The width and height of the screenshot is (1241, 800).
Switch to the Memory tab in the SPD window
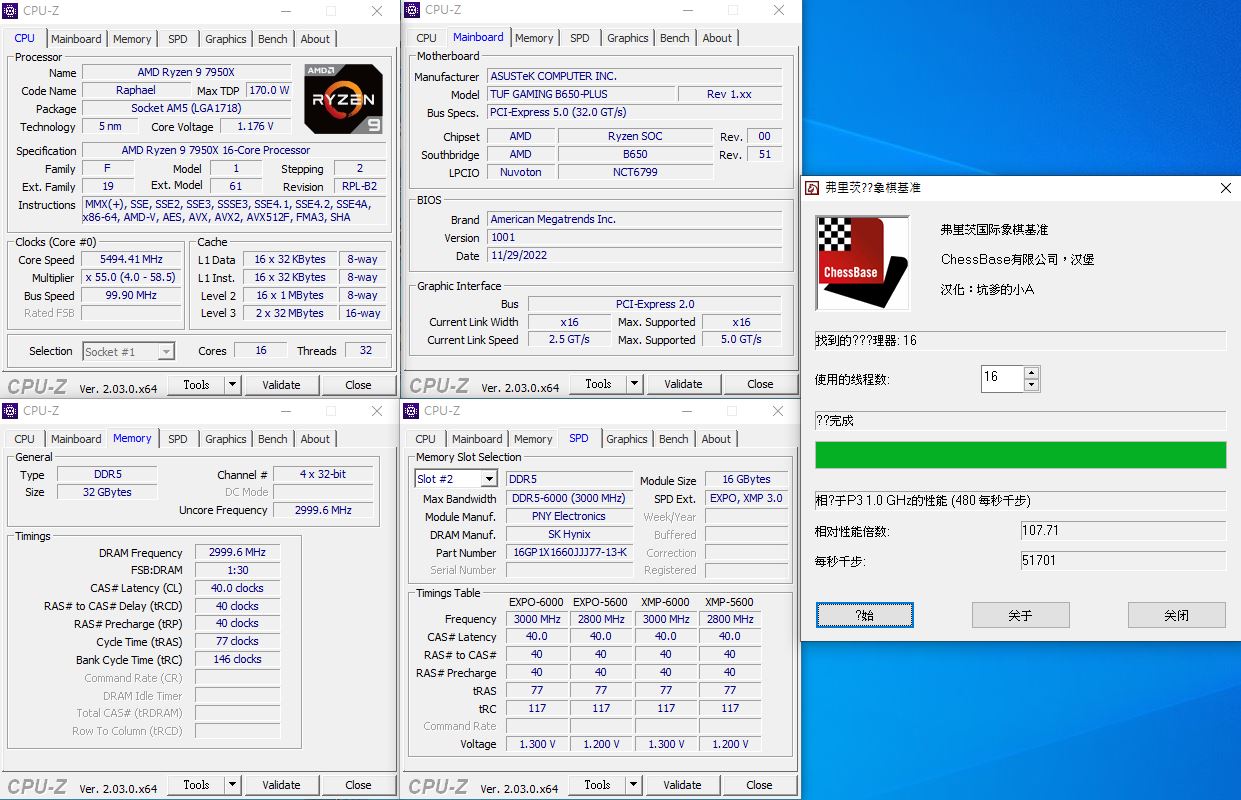tap(533, 439)
